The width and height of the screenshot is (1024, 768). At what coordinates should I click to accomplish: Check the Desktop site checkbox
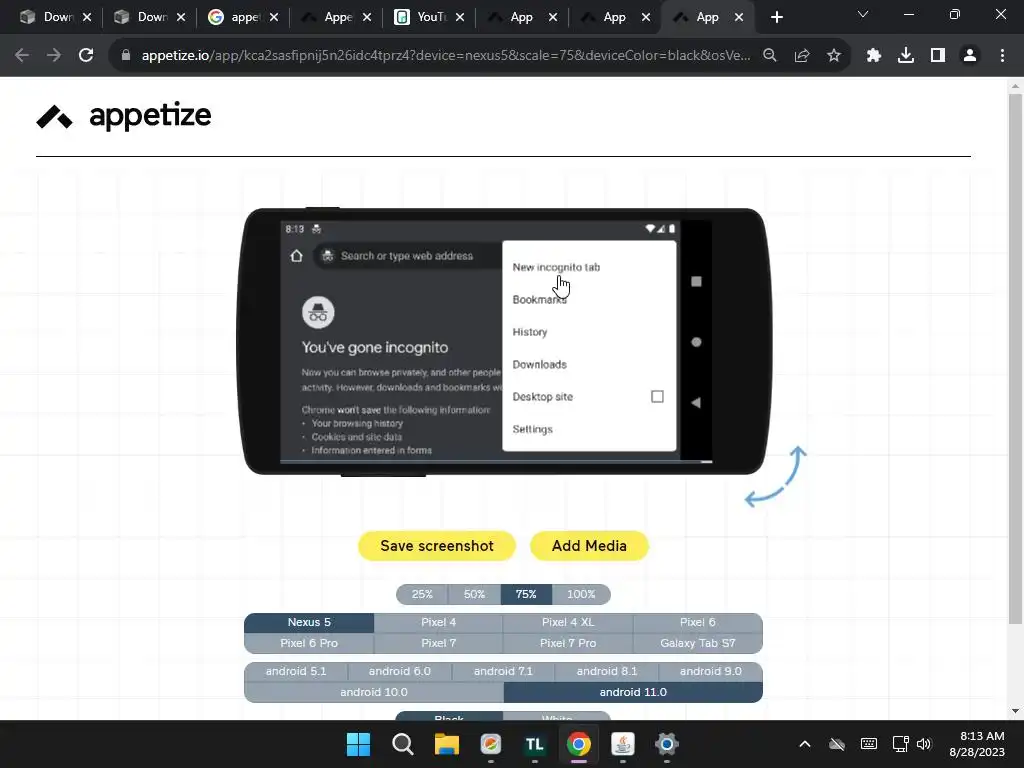657,396
